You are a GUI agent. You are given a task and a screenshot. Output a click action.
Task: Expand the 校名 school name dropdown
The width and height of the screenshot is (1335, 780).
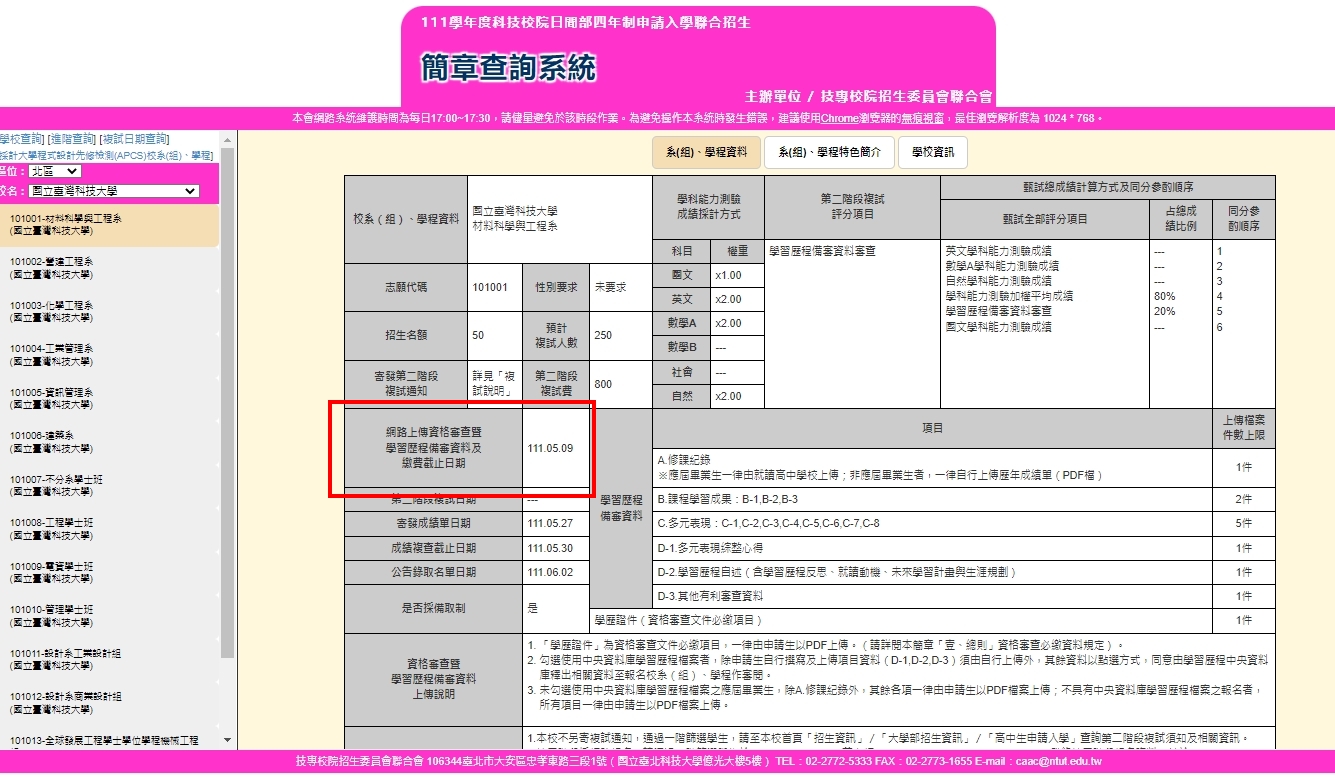tap(113, 191)
